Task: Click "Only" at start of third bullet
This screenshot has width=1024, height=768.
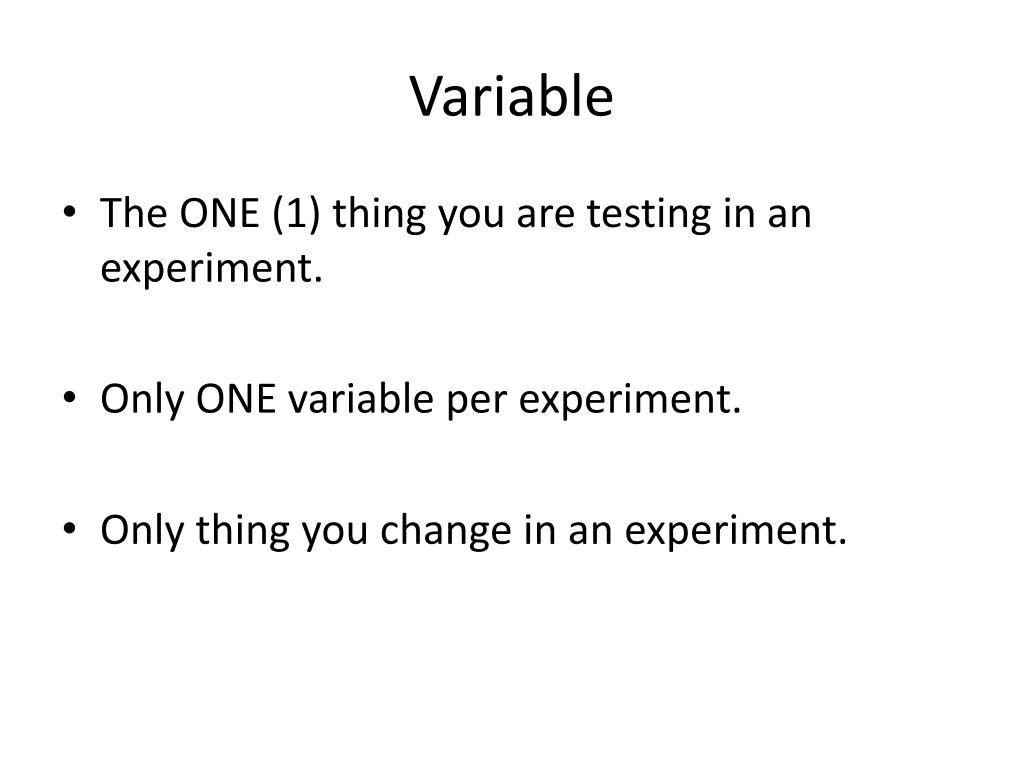Action: [x=142, y=530]
